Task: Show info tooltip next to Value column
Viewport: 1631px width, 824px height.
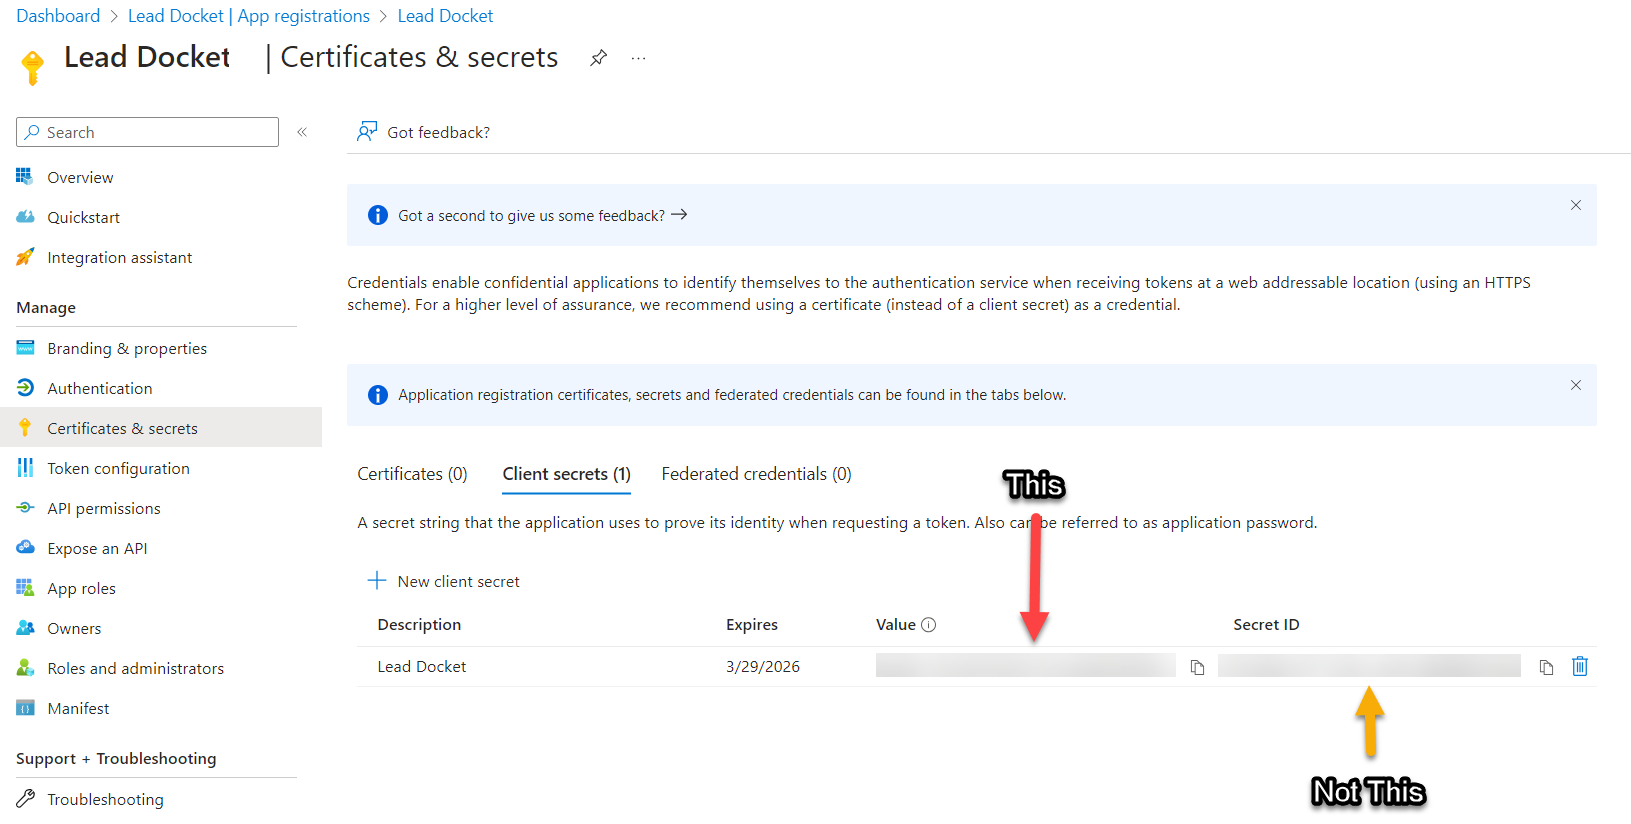Action: tap(928, 625)
